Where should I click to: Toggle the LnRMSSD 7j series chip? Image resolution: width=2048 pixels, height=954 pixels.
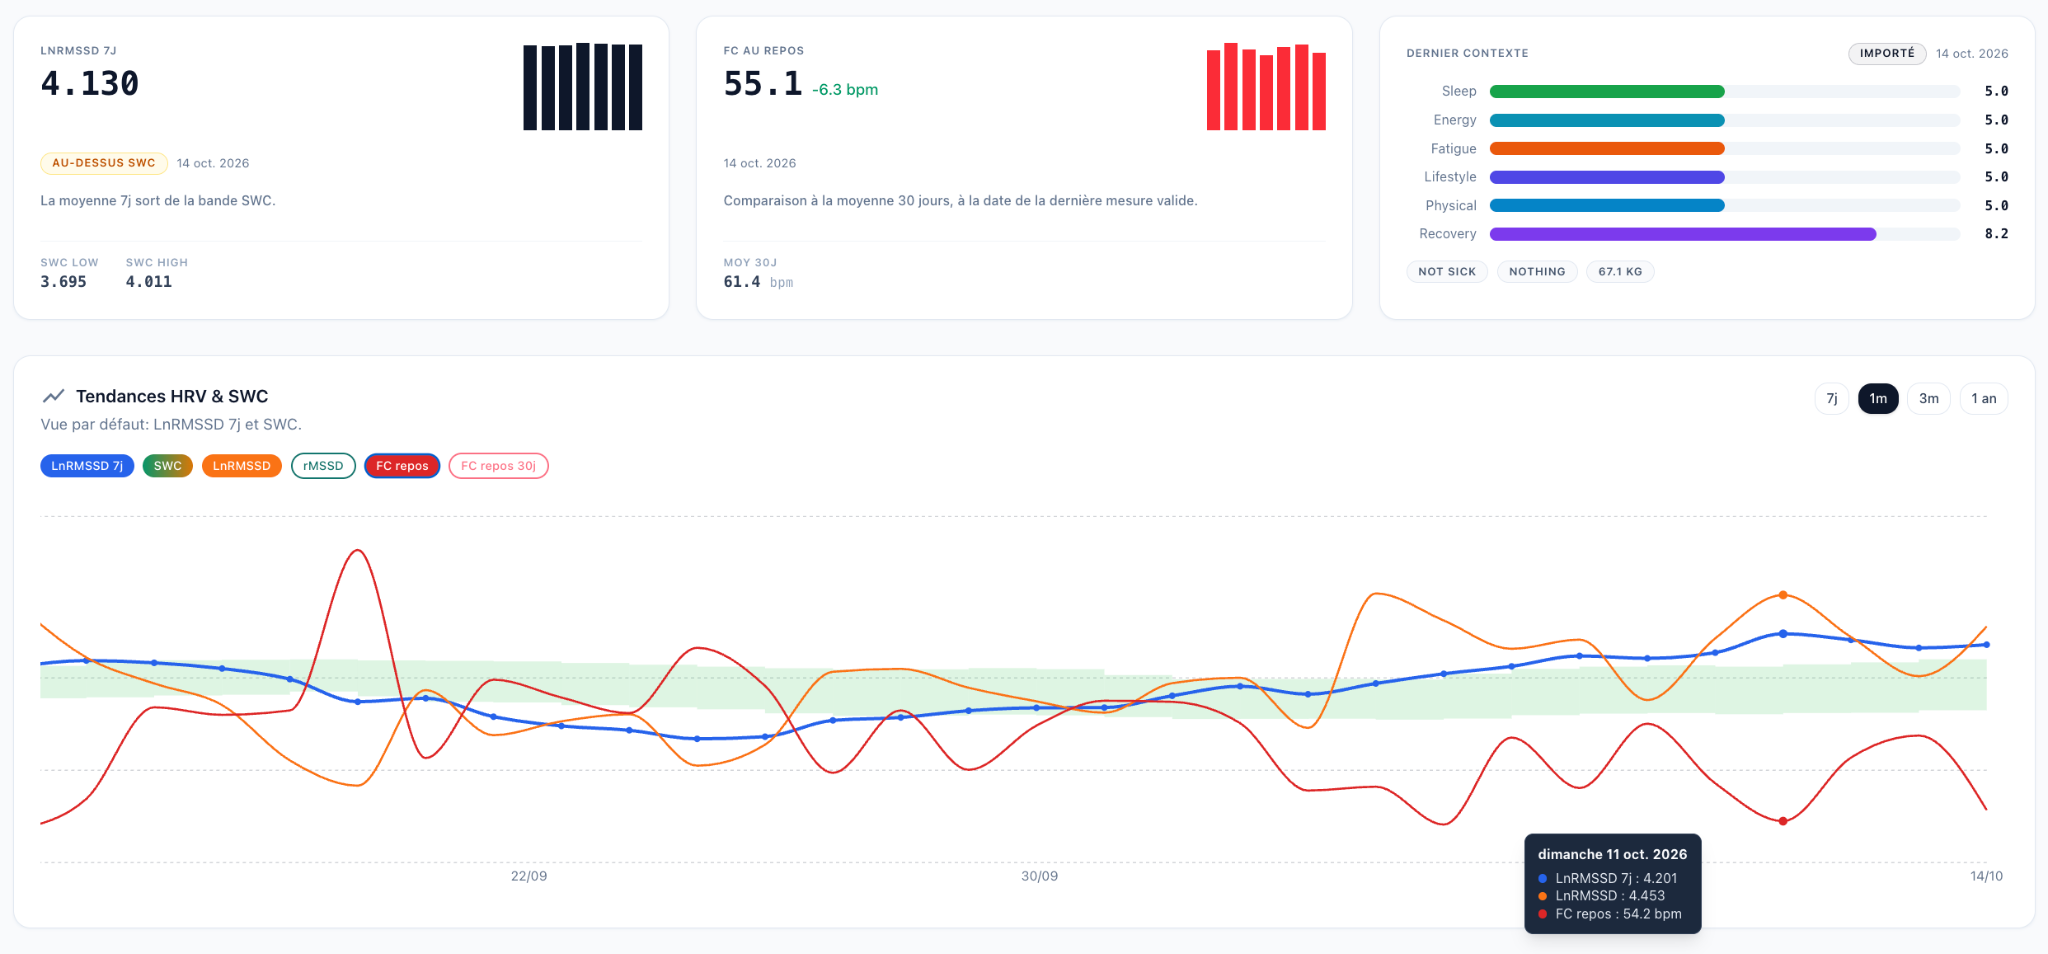click(x=87, y=466)
